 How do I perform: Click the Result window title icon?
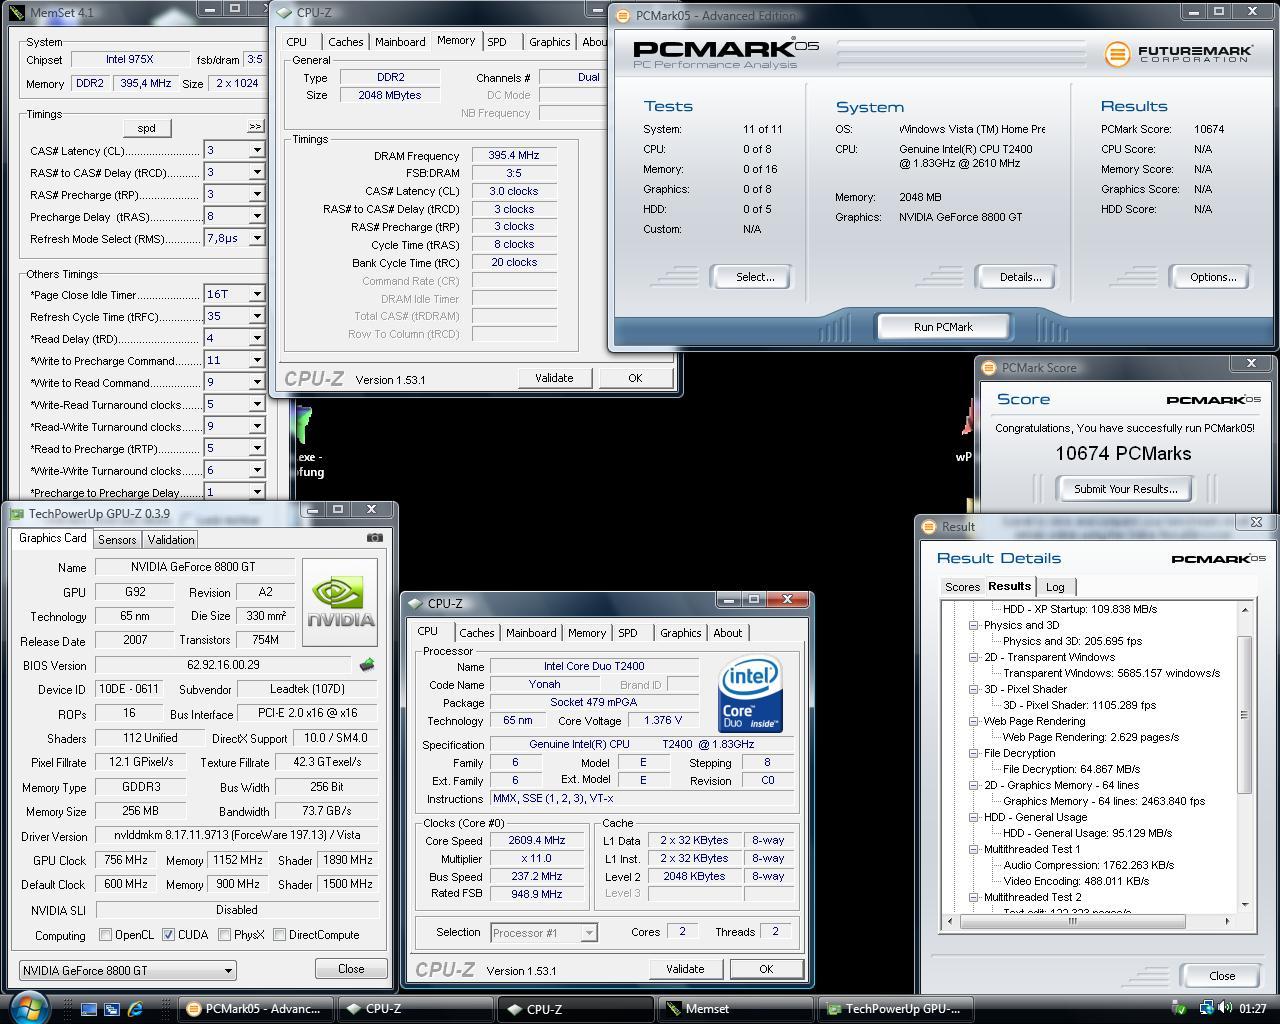pyautogui.click(x=928, y=526)
